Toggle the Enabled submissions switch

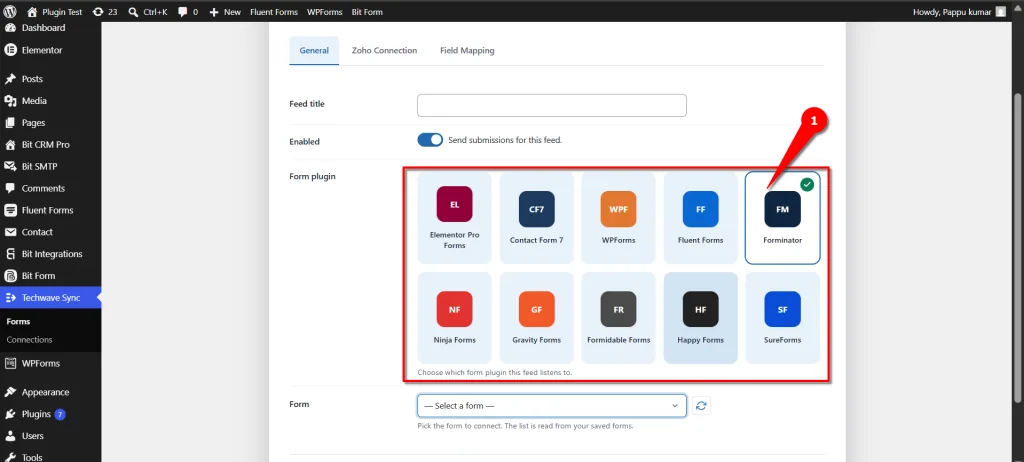[x=430, y=140]
